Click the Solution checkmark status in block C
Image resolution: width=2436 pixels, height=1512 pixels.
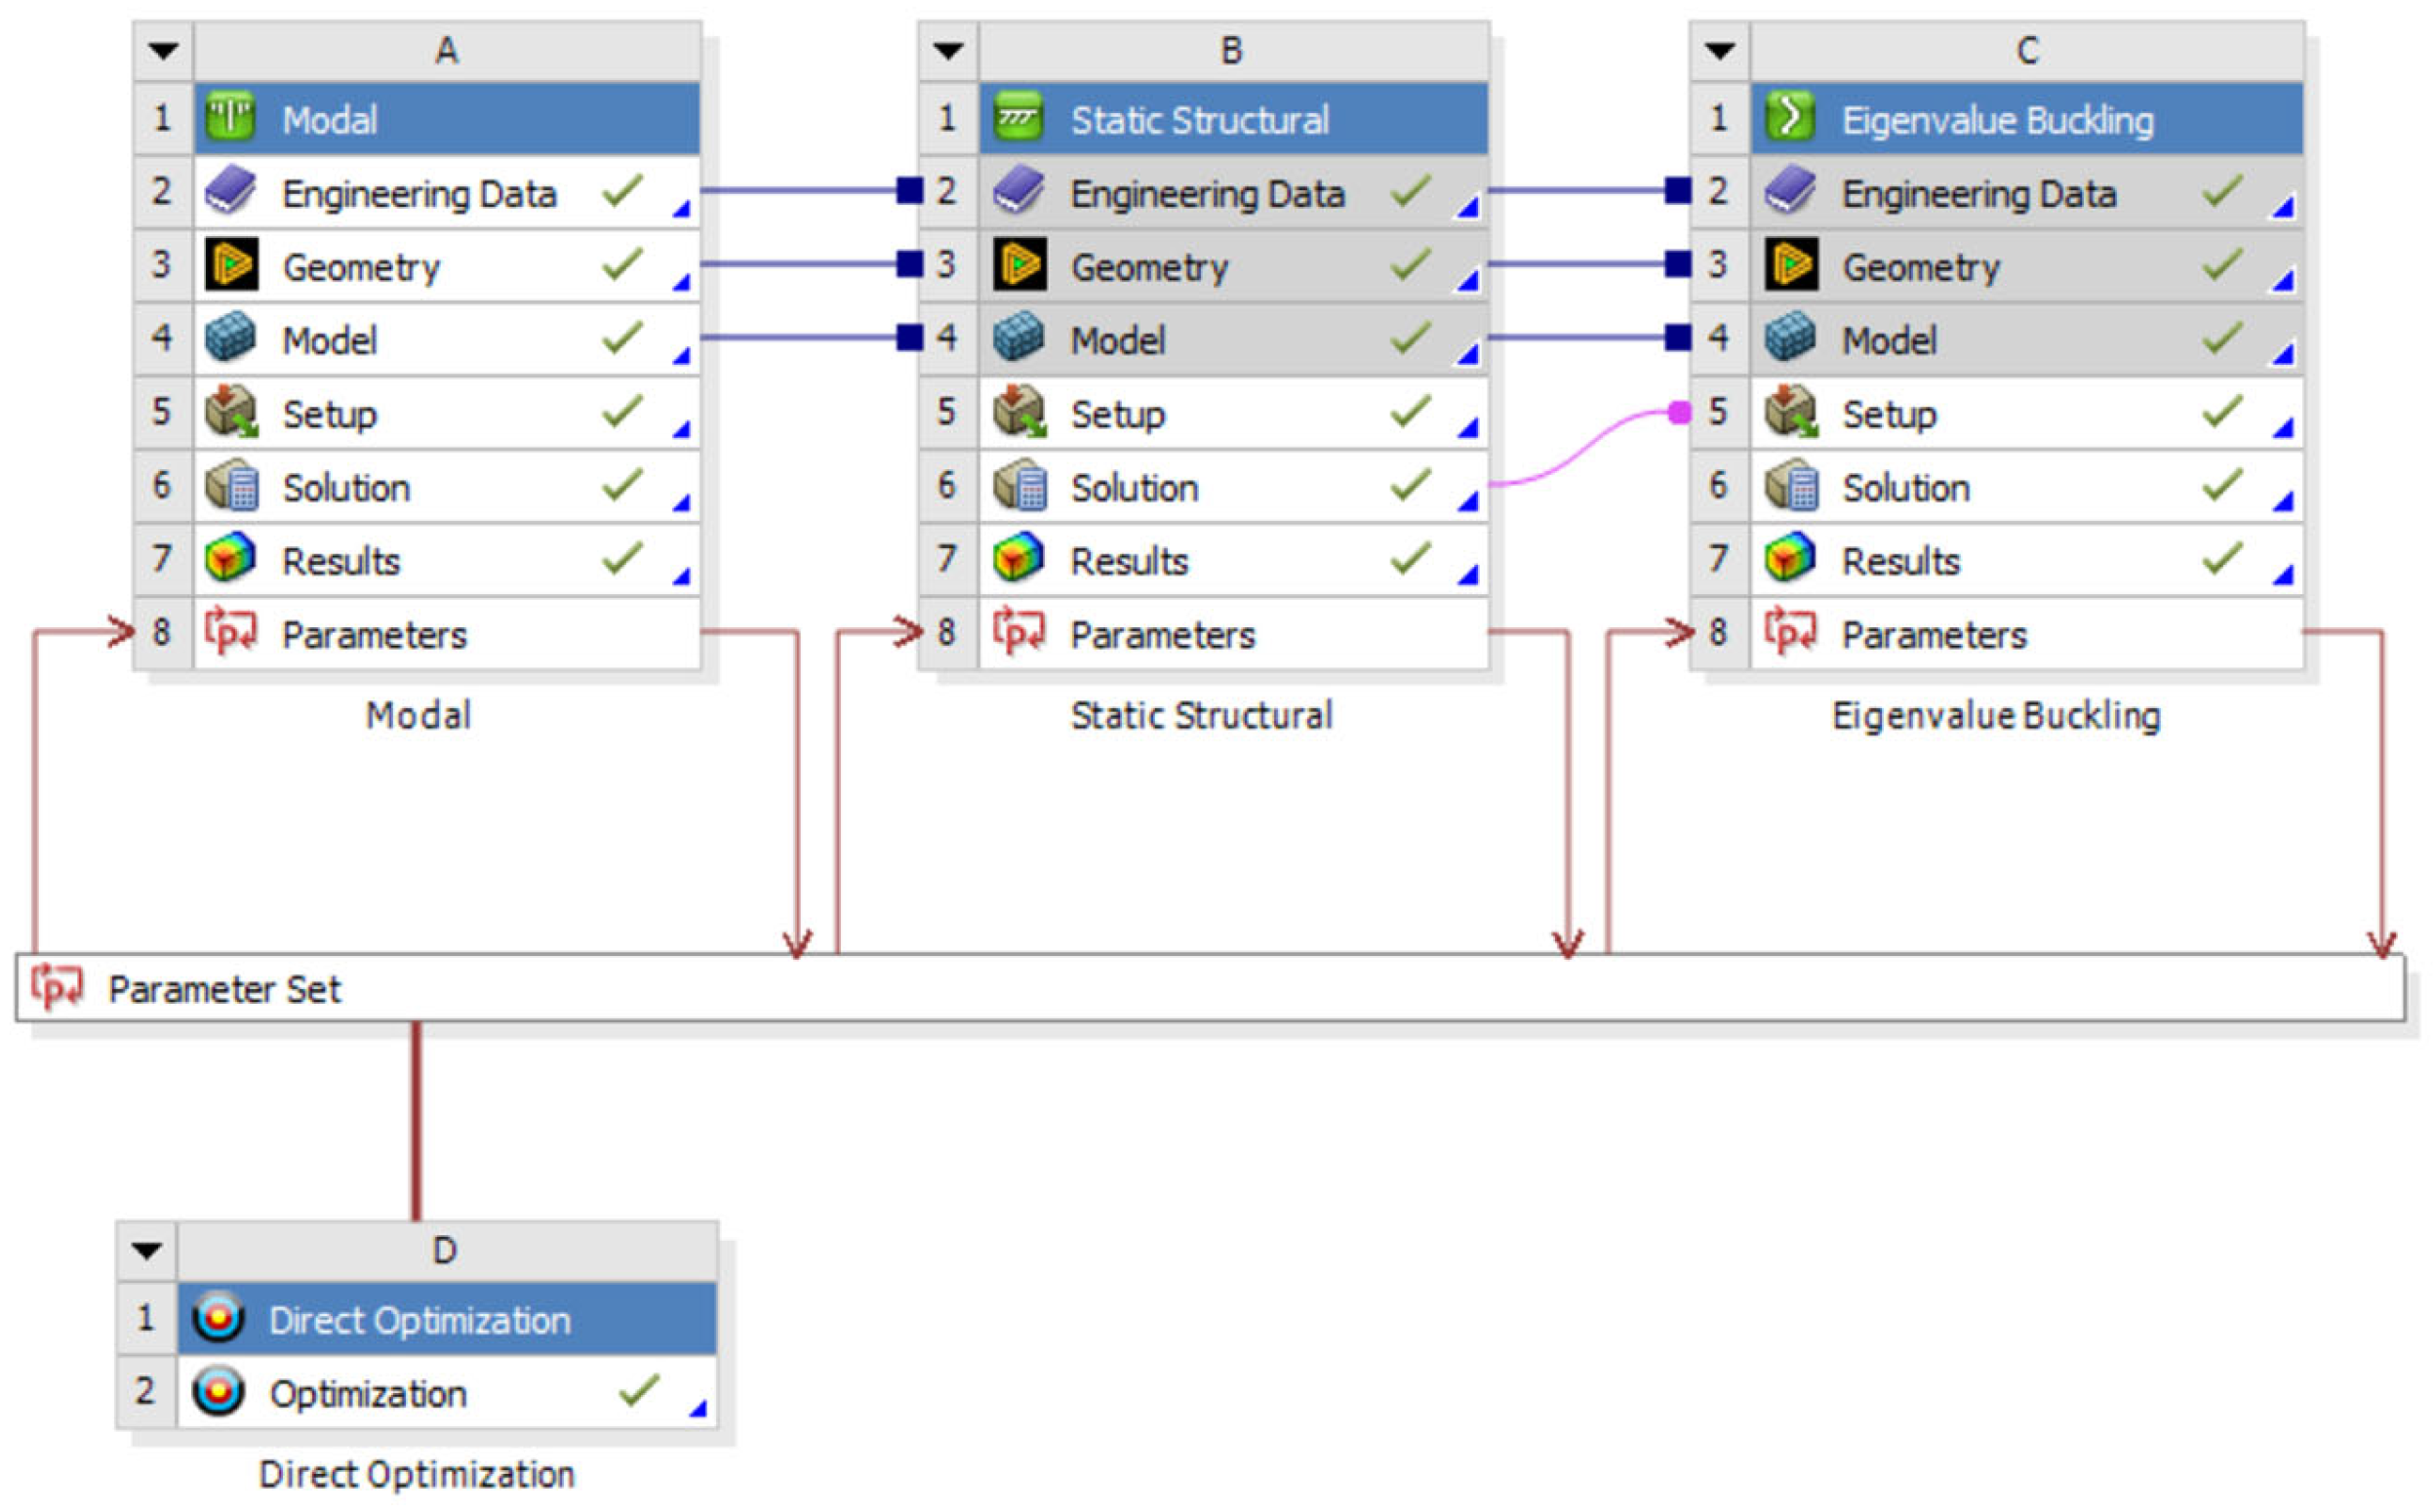click(2222, 485)
